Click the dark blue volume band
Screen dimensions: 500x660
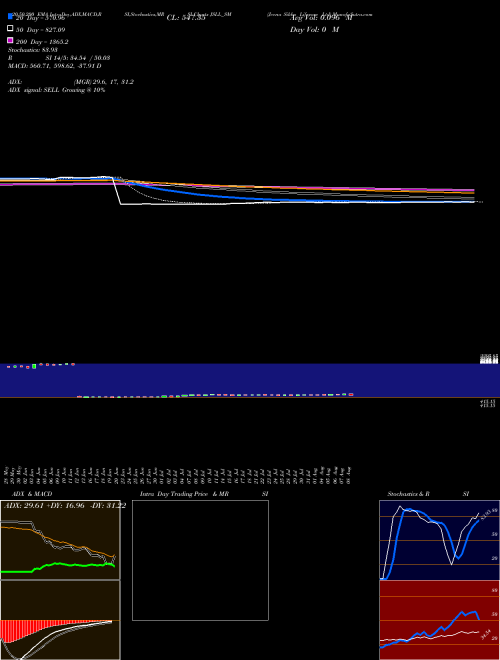[x=250, y=381]
